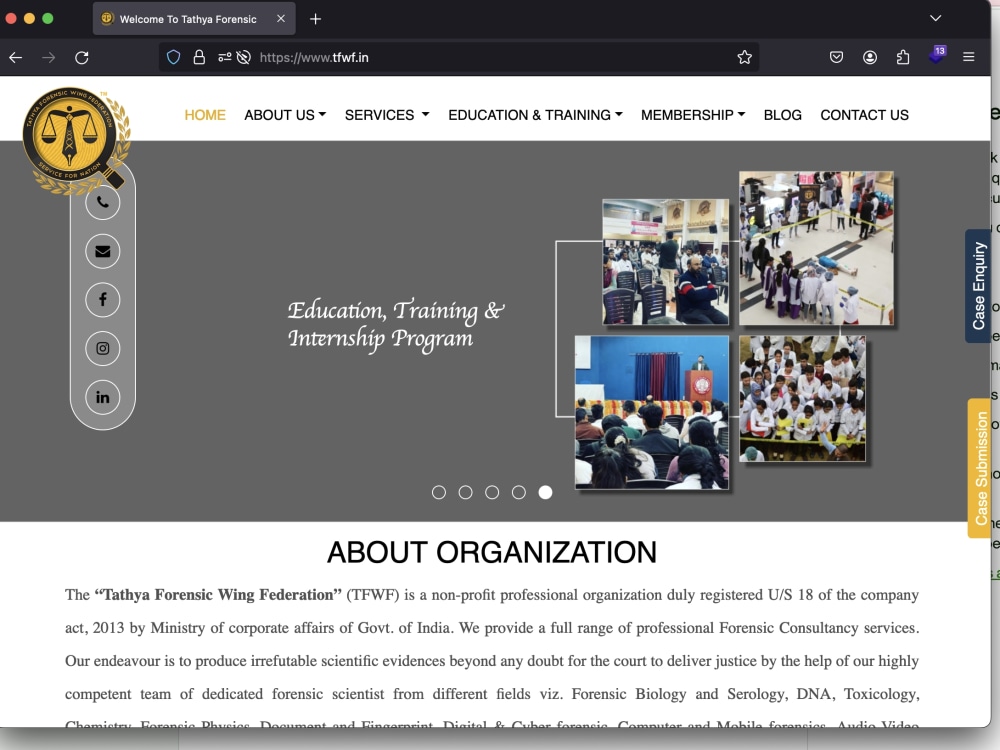Open the CONTACT US menu item
1000x750 pixels.
864,115
